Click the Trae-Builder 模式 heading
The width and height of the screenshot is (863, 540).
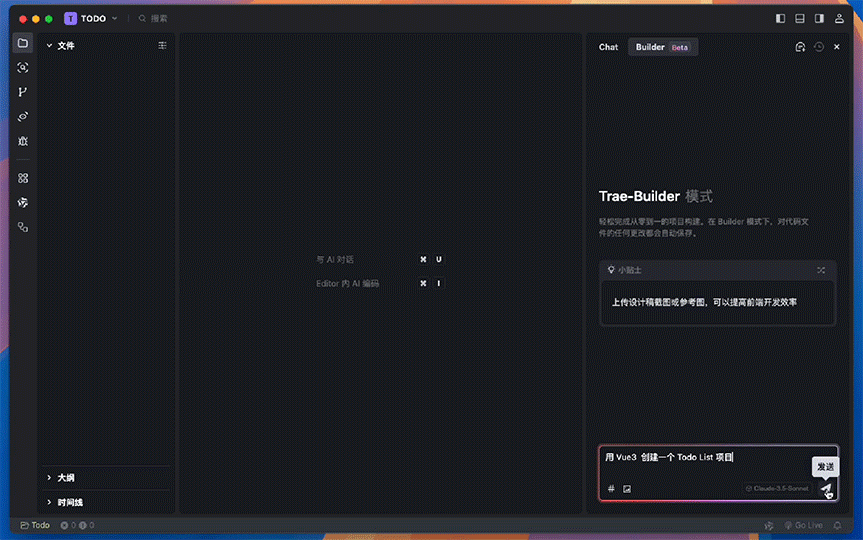pyautogui.click(x=656, y=197)
